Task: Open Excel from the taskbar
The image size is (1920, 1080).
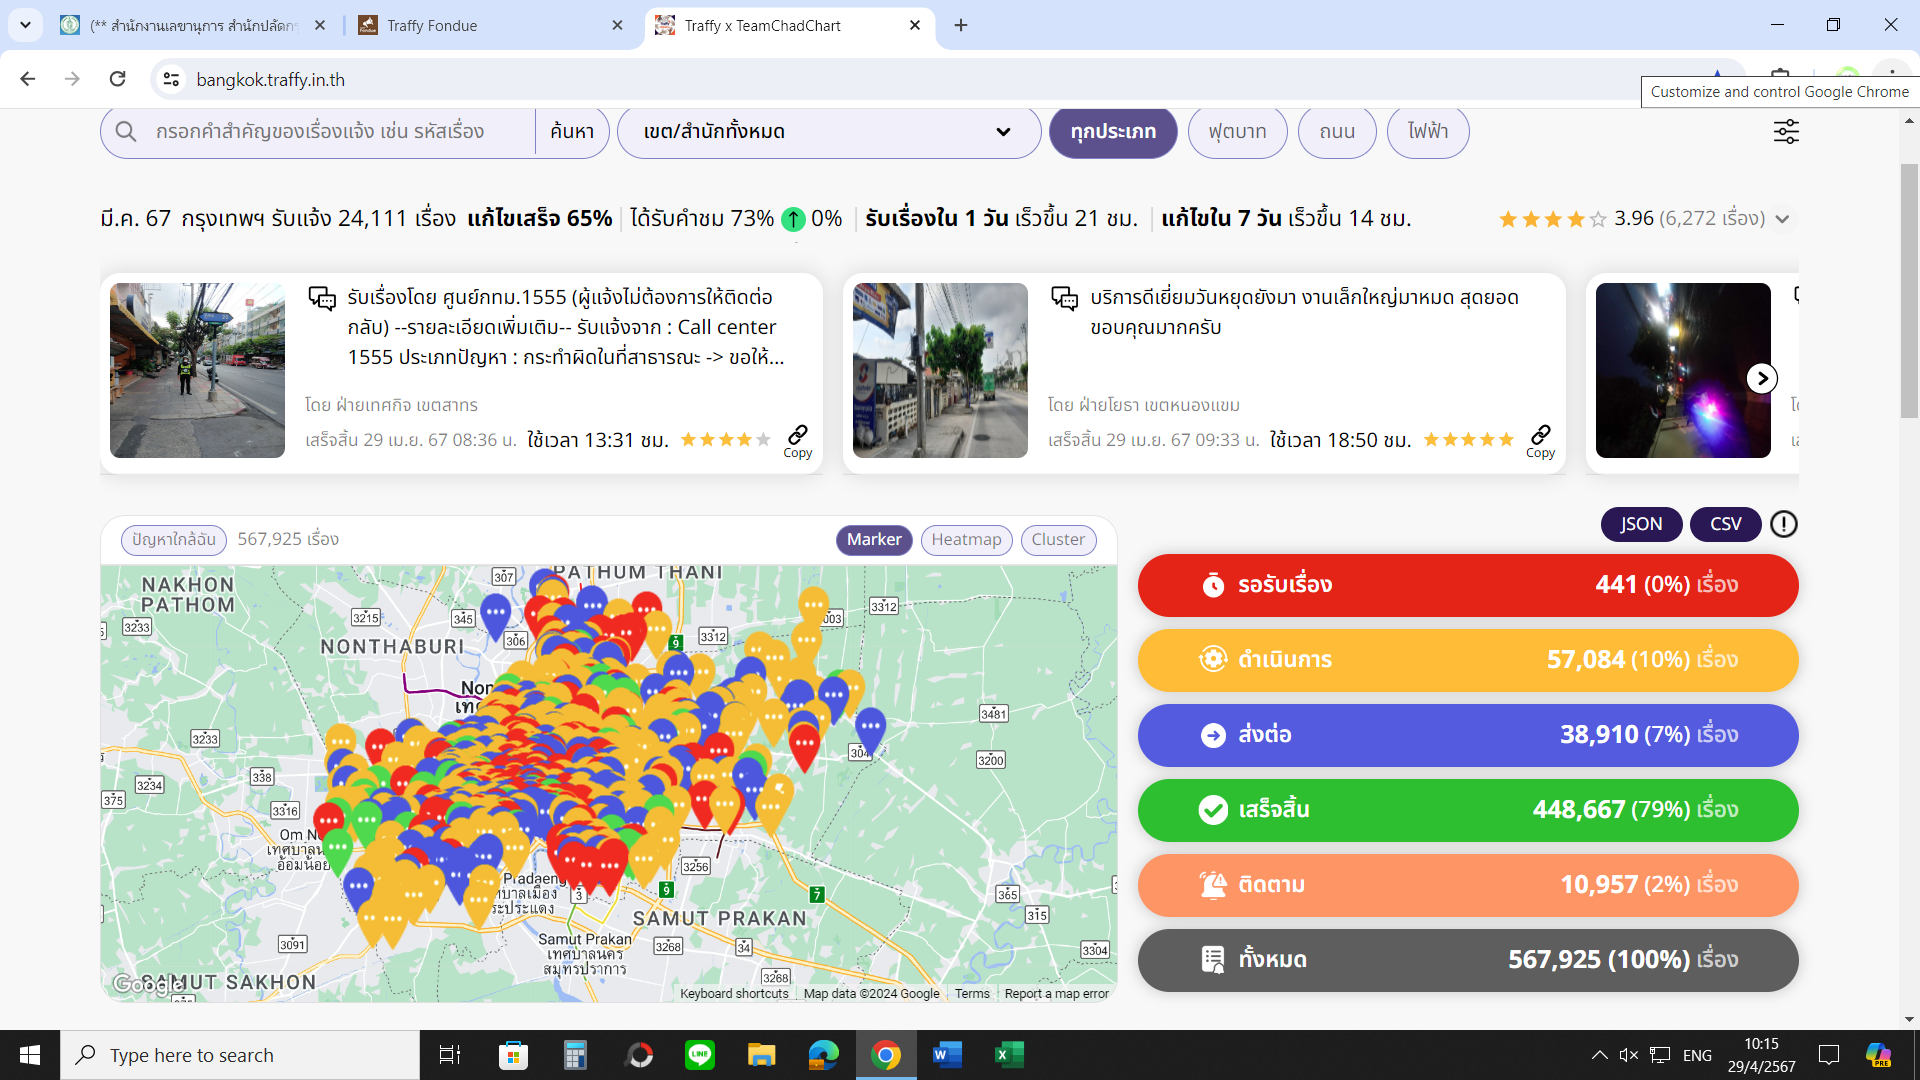Action: [x=1009, y=1055]
